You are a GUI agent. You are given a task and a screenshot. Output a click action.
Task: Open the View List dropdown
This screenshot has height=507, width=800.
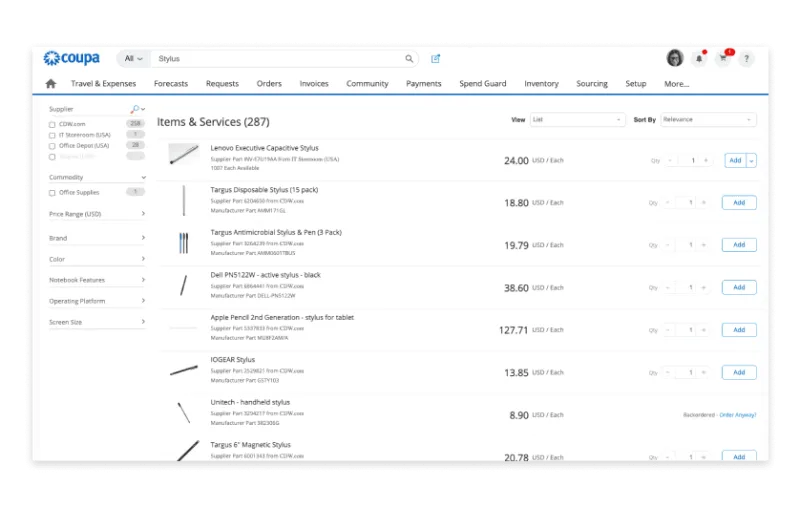[x=577, y=119]
